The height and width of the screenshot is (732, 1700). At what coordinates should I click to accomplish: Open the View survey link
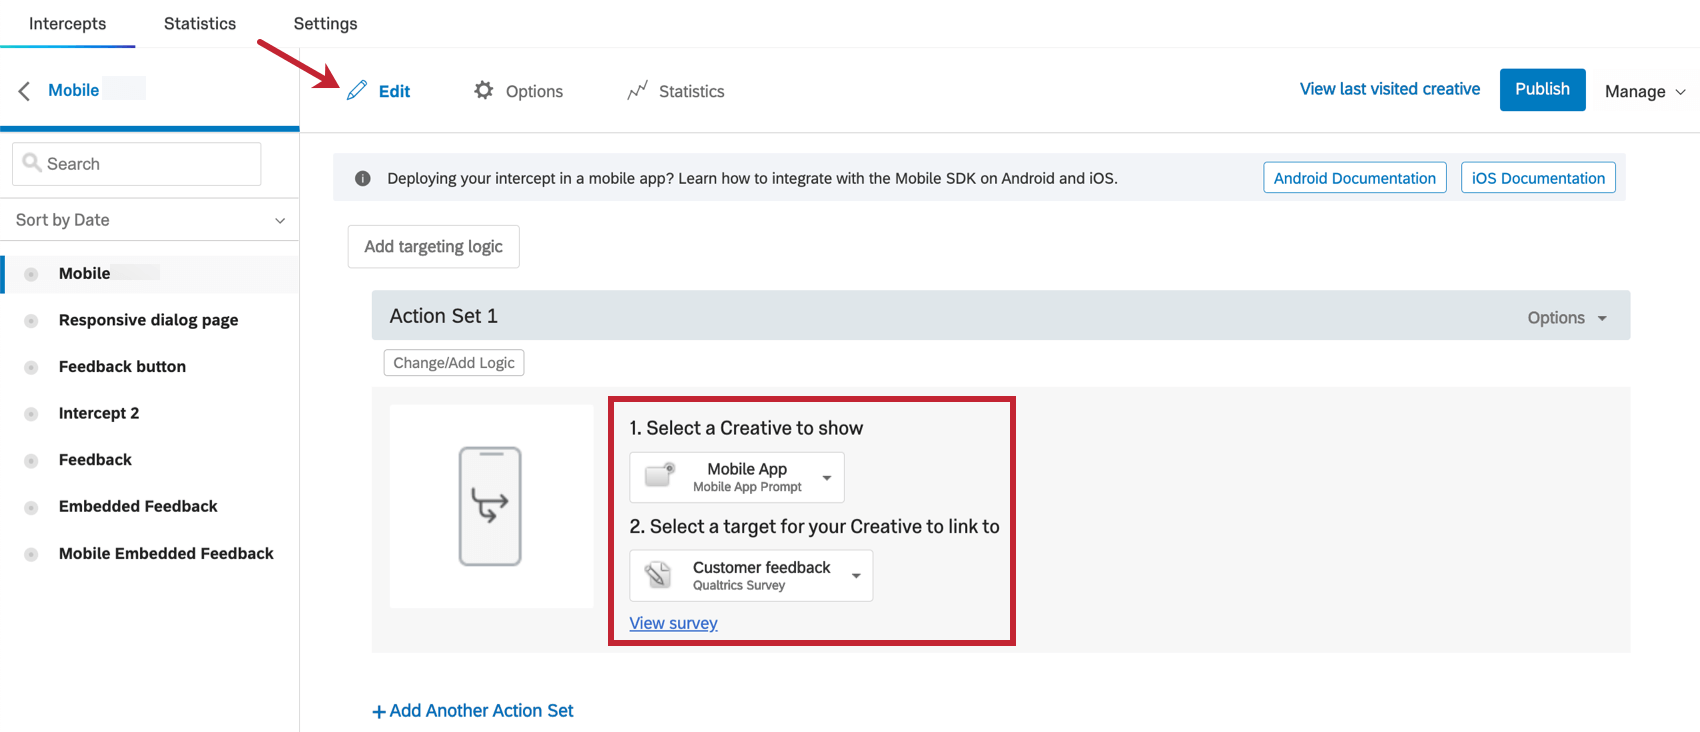coord(673,622)
